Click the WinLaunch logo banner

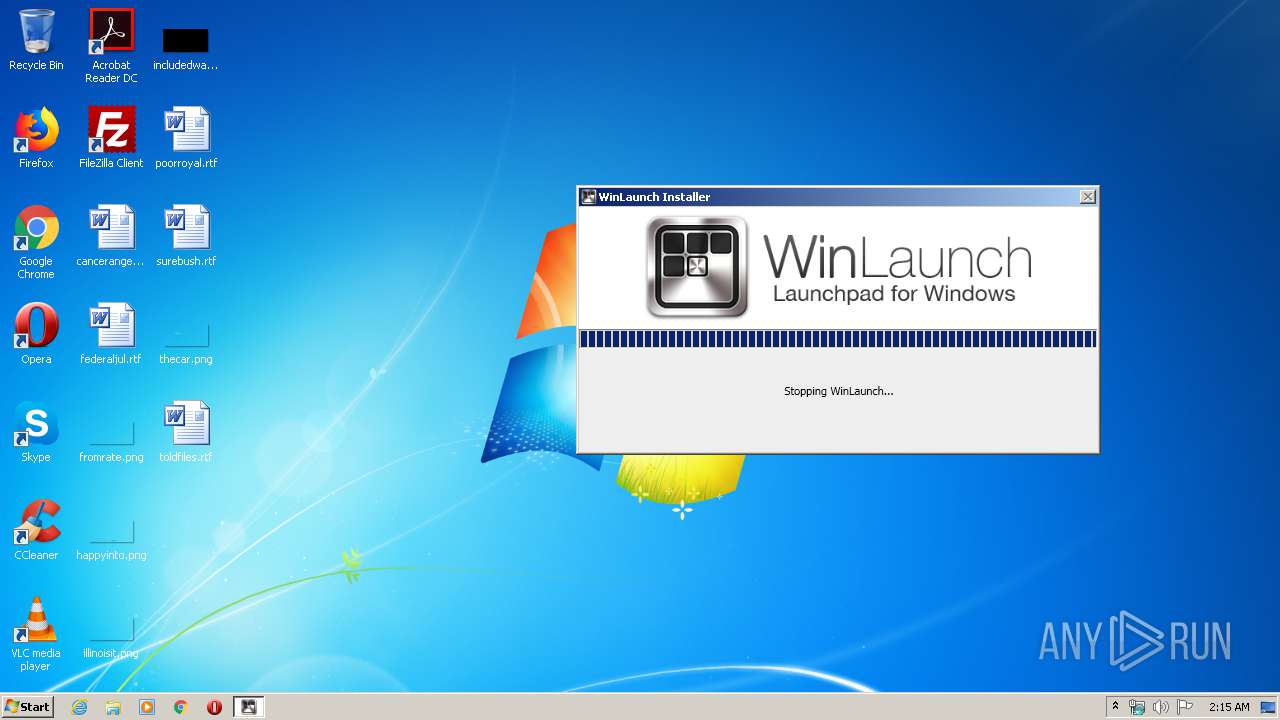(838, 267)
